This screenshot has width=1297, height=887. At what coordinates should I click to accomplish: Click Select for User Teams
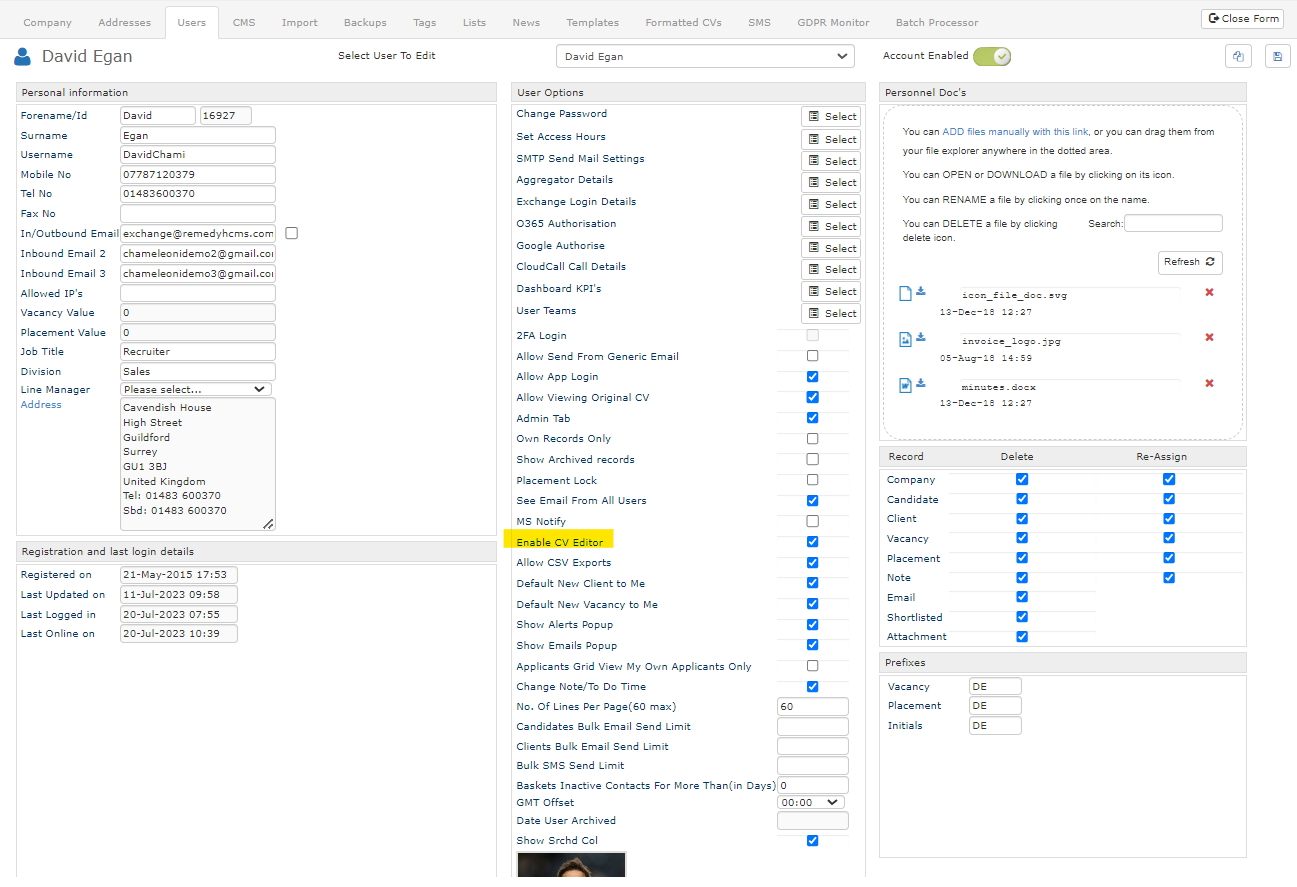click(831, 313)
